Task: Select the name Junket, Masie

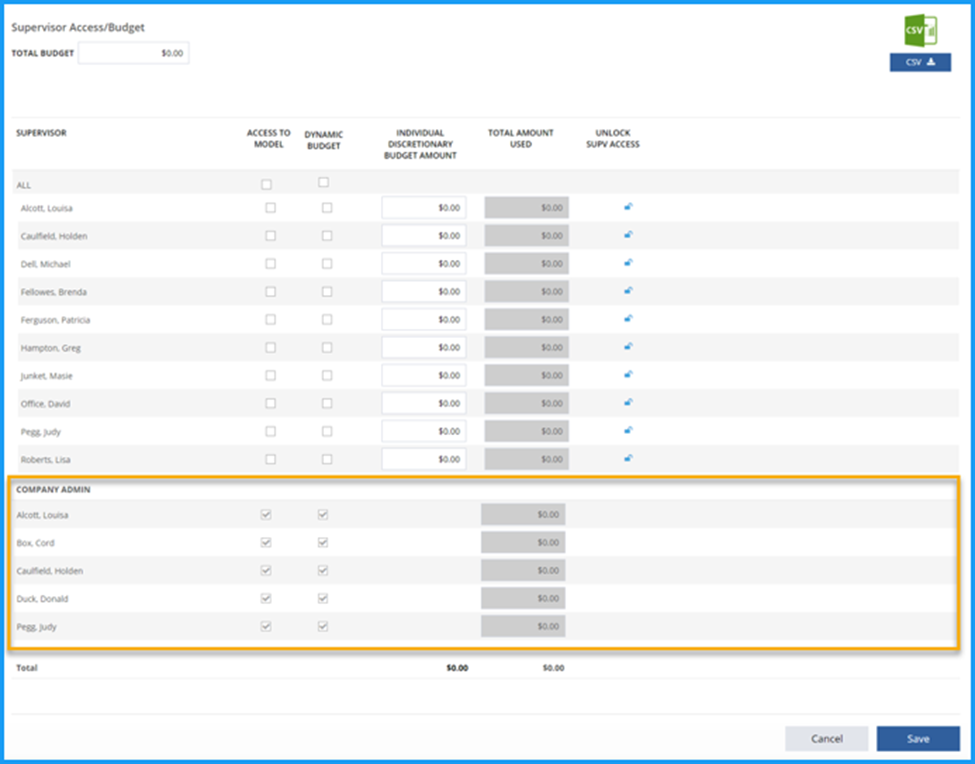Action: (x=47, y=376)
